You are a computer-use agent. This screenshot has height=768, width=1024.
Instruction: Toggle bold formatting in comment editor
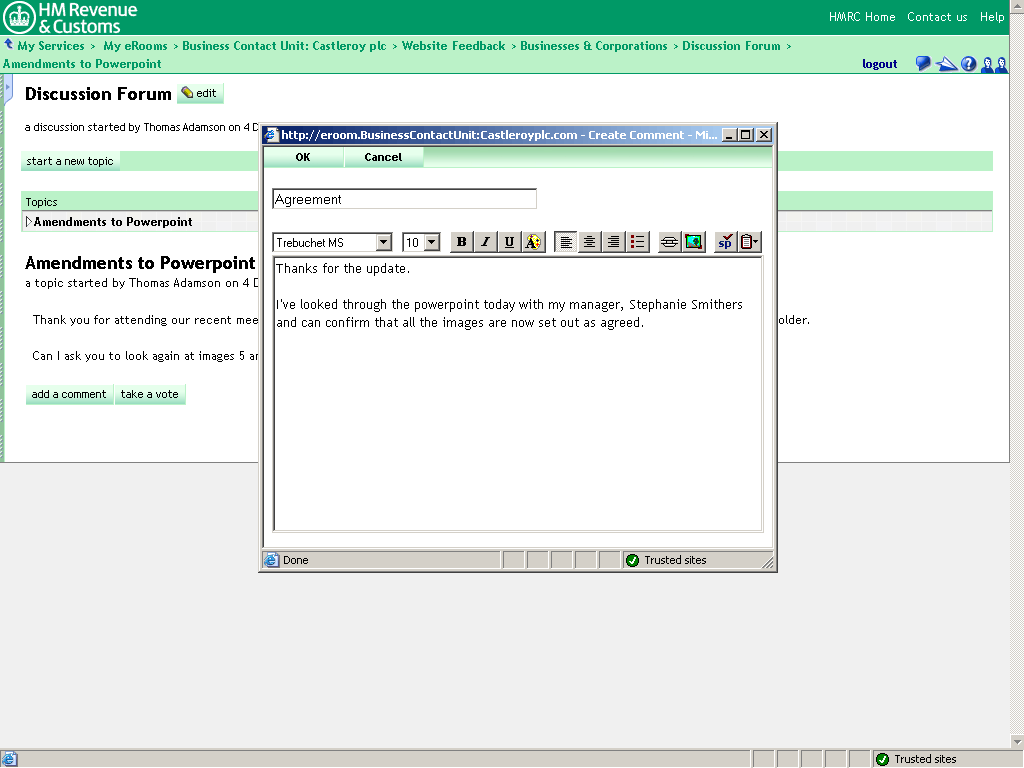point(461,242)
